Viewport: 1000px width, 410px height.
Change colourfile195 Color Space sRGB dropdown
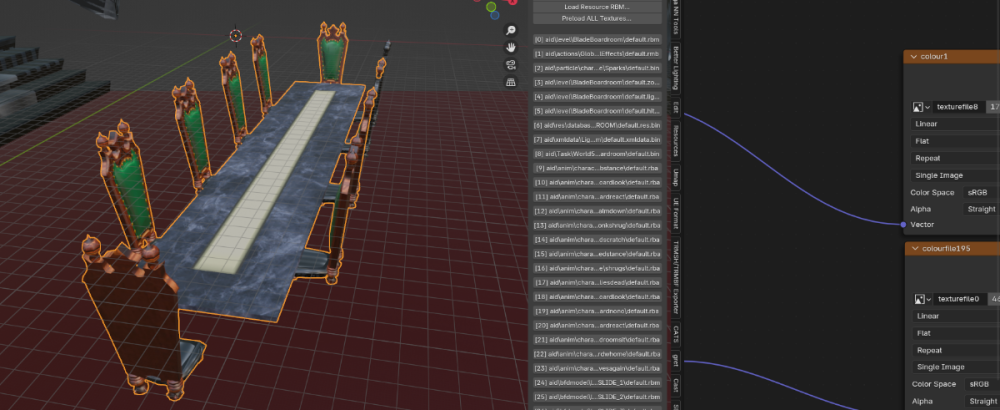(x=983, y=384)
